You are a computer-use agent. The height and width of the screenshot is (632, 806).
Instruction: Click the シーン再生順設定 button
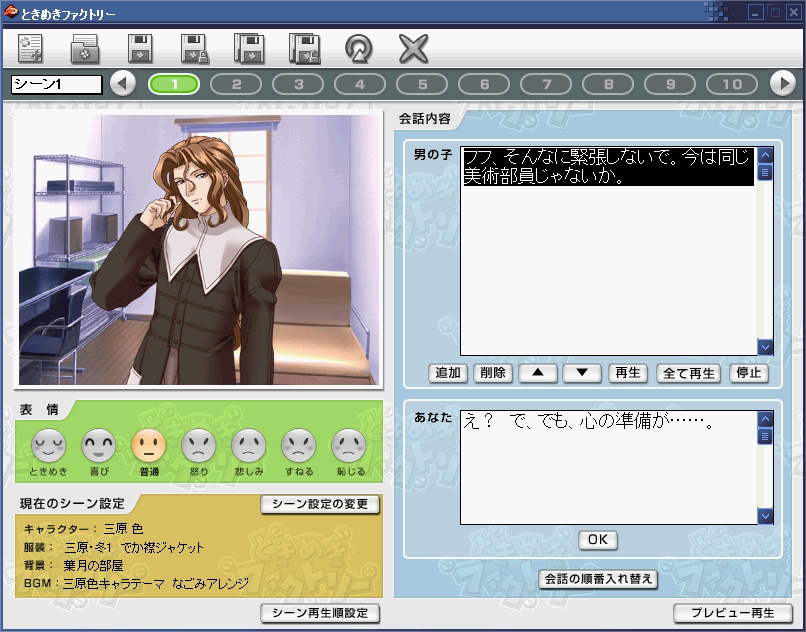click(x=320, y=613)
